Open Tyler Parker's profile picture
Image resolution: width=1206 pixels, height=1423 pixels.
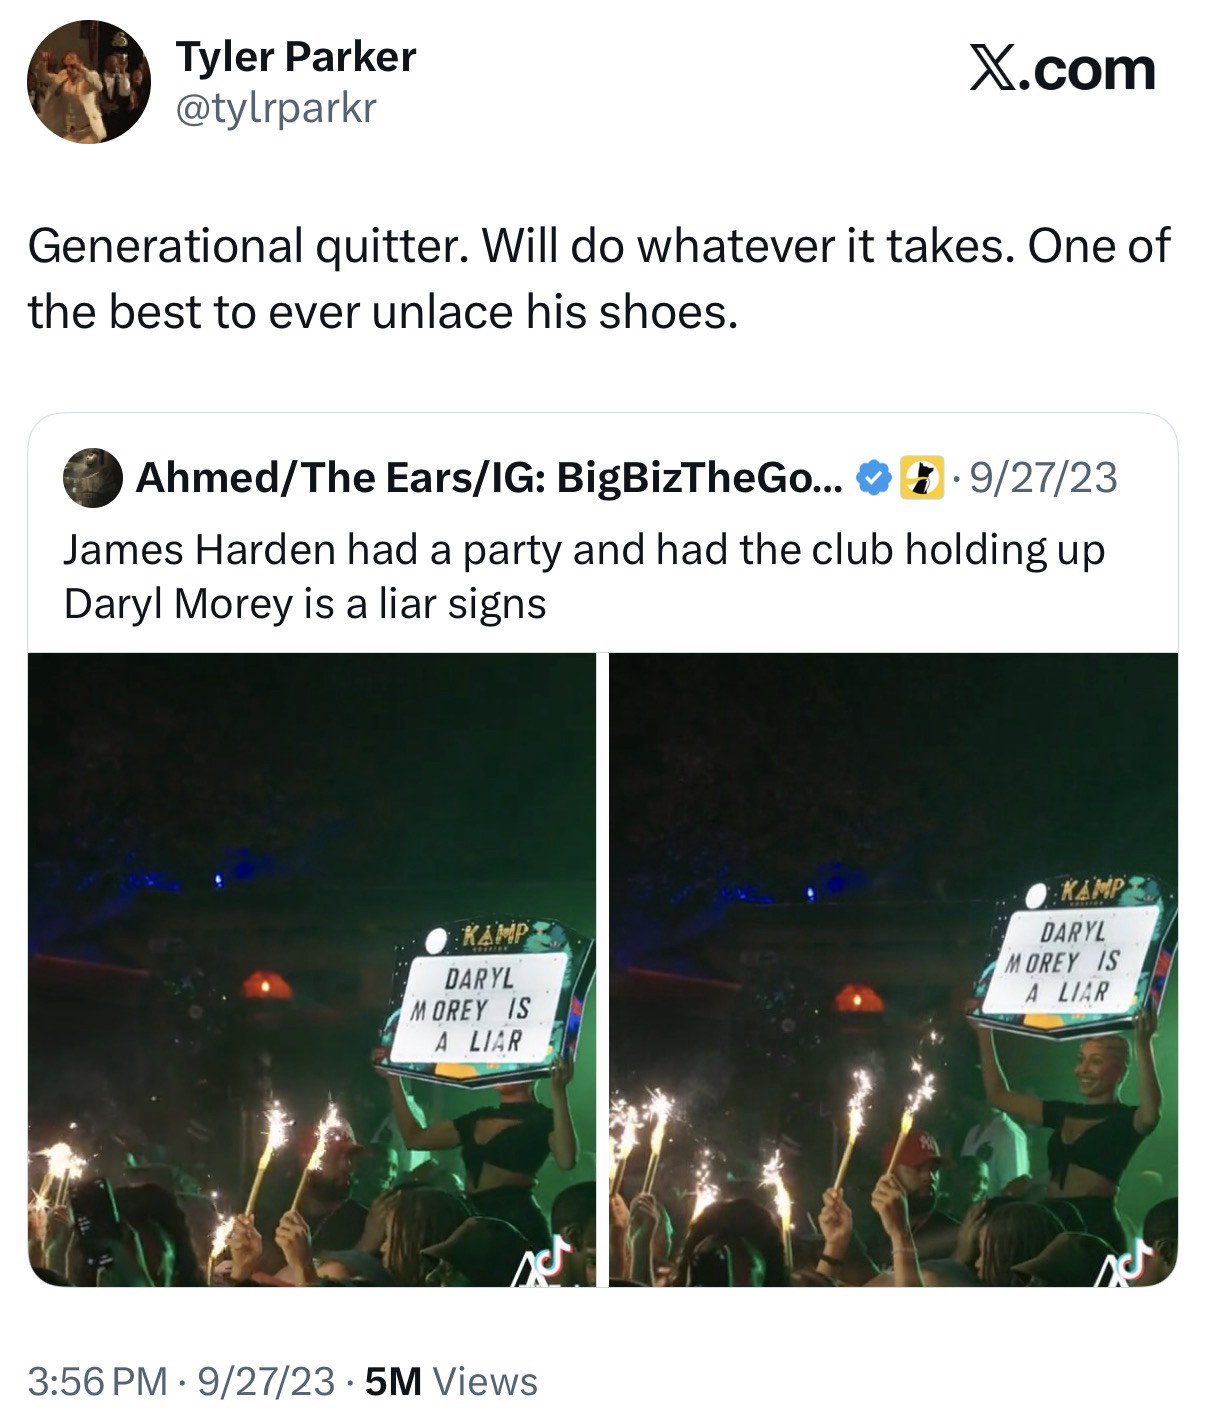pyautogui.click(x=88, y=83)
